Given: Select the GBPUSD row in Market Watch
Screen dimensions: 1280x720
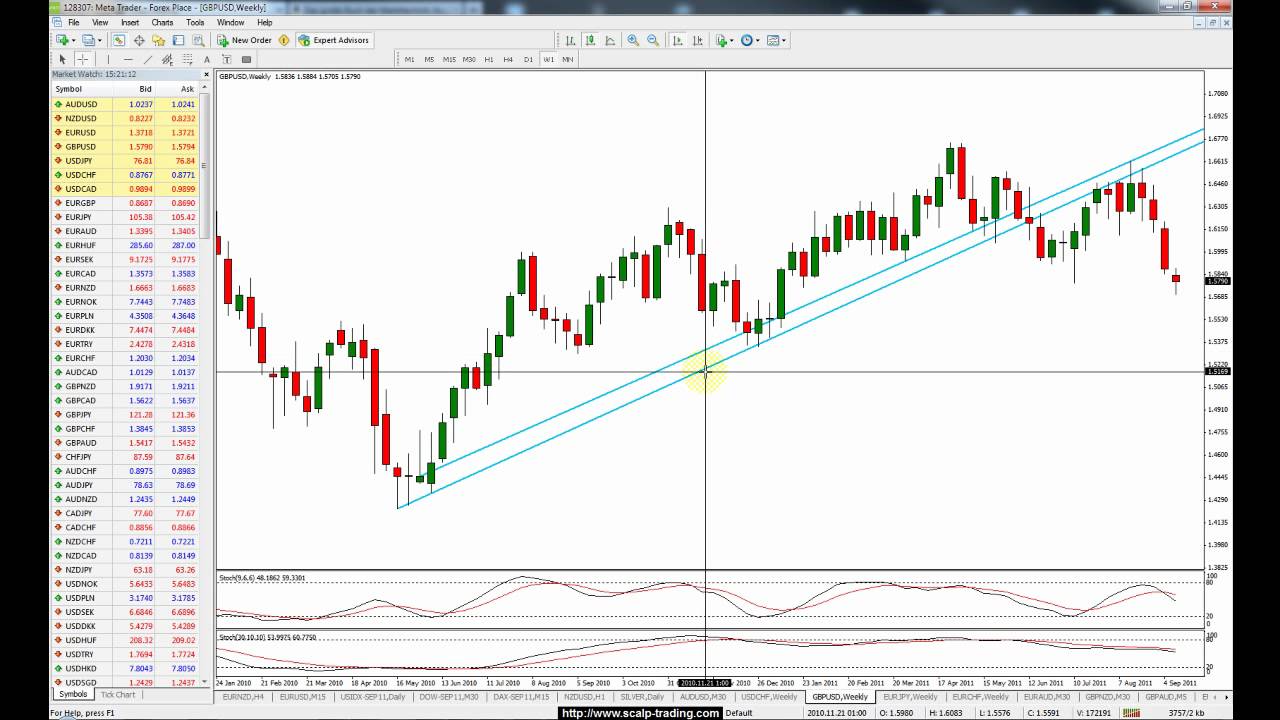Looking at the screenshot, I should [127, 147].
